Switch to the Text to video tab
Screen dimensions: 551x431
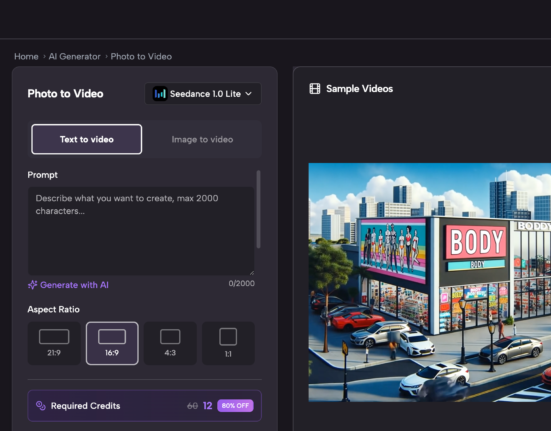[86, 139]
